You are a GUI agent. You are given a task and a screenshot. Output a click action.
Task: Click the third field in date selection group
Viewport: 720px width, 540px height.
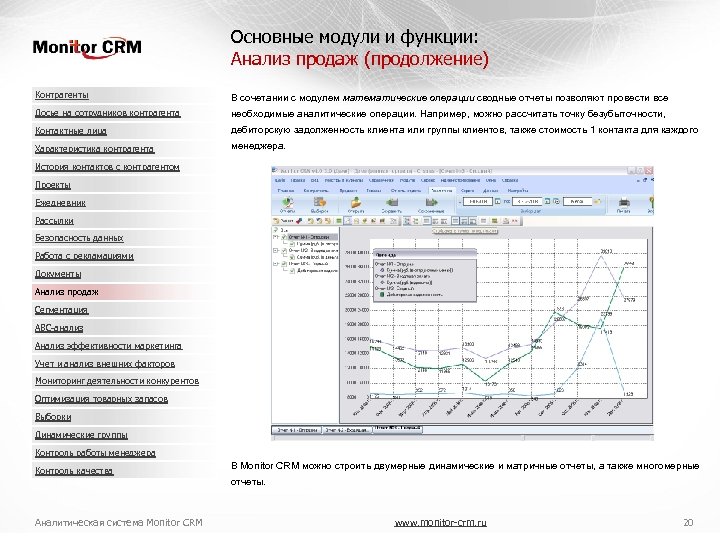pyautogui.click(x=577, y=201)
